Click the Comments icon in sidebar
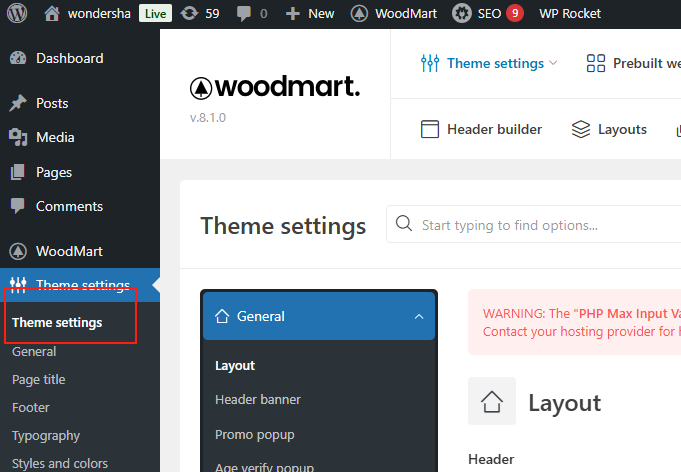The image size is (681, 472). click(x=17, y=206)
